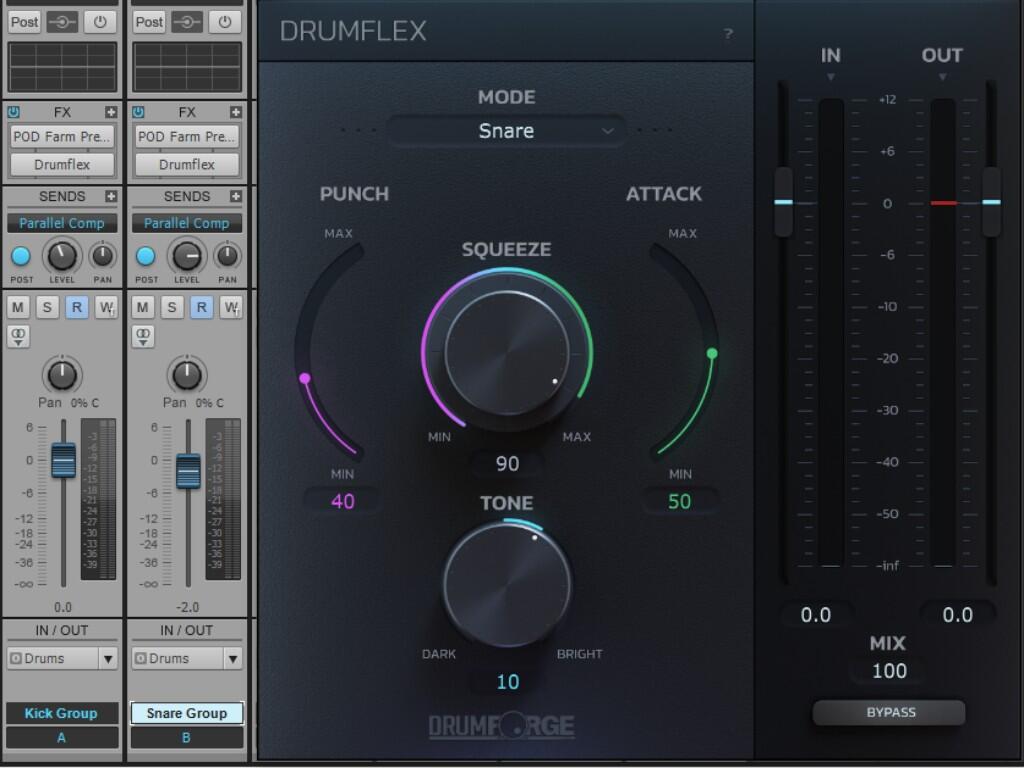The height and width of the screenshot is (768, 1024).
Task: Add an effect to Snare Group FX rack
Action: click(x=236, y=112)
